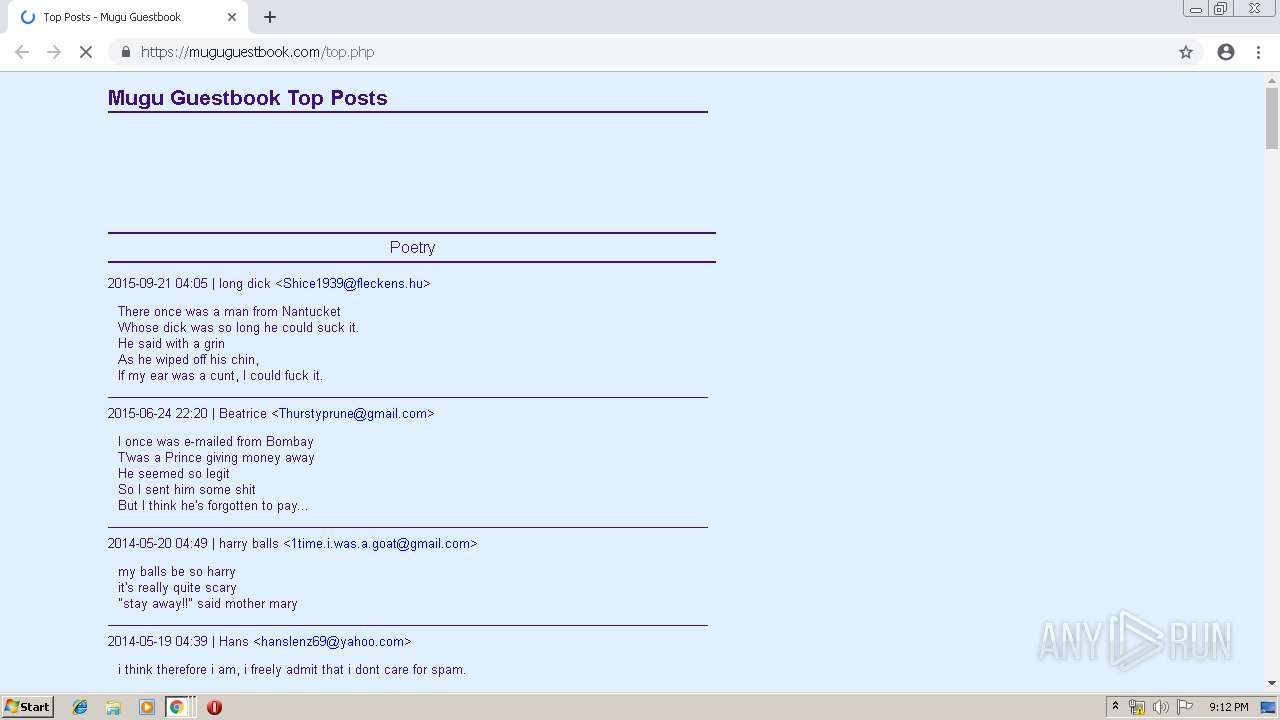
Task: Click the scrollbar up arrow
Action: [1272, 80]
